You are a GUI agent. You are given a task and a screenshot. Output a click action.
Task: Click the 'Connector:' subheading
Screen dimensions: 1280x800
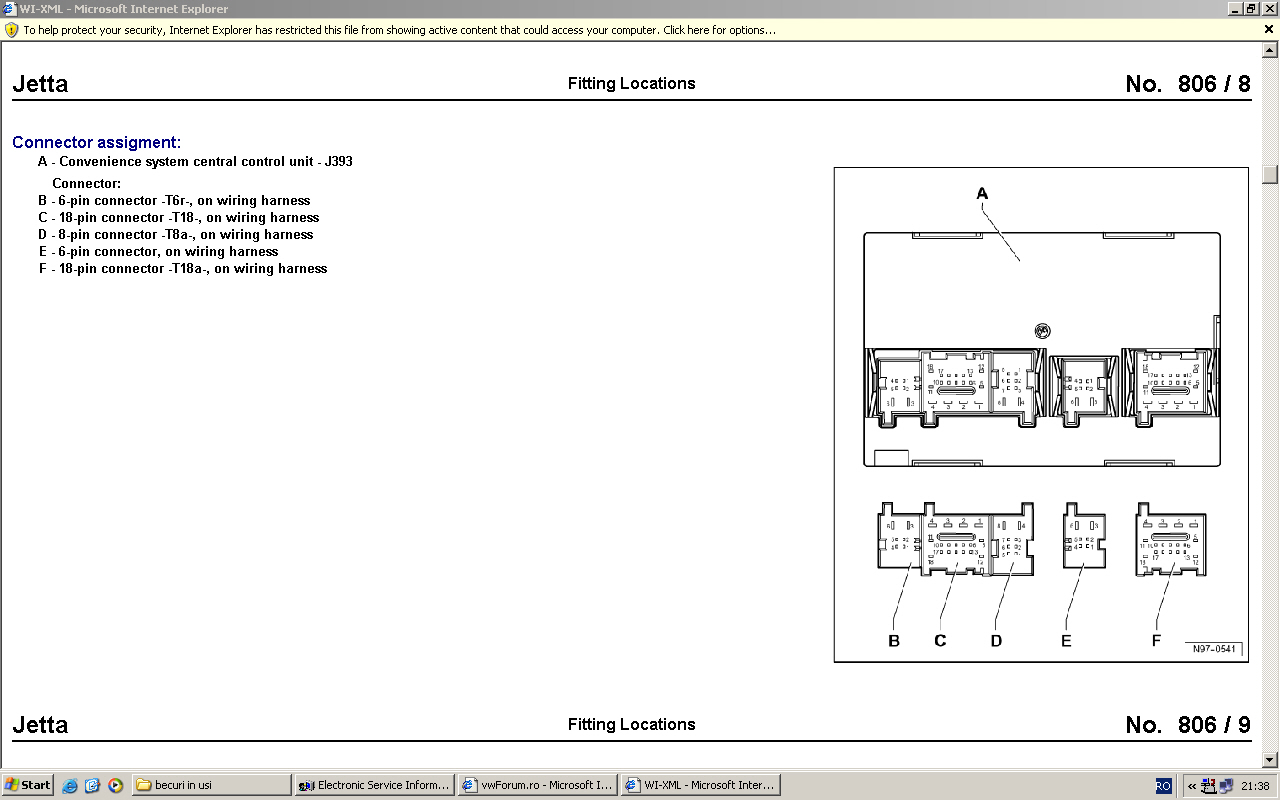(87, 183)
